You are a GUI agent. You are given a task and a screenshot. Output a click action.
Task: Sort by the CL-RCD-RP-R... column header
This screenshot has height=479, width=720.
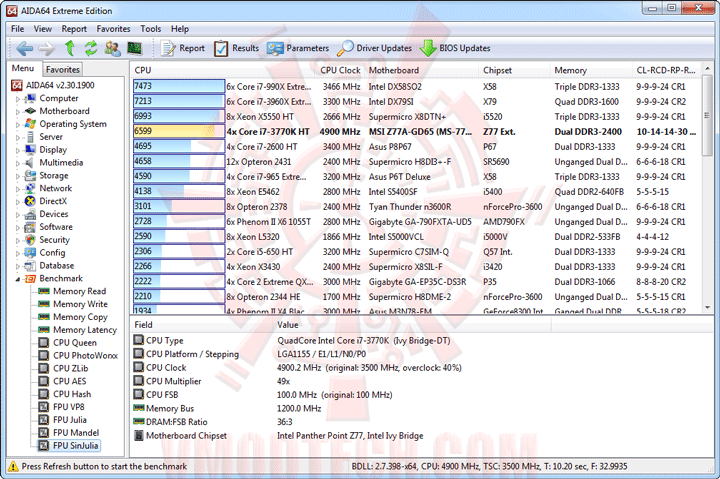pyautogui.click(x=667, y=70)
